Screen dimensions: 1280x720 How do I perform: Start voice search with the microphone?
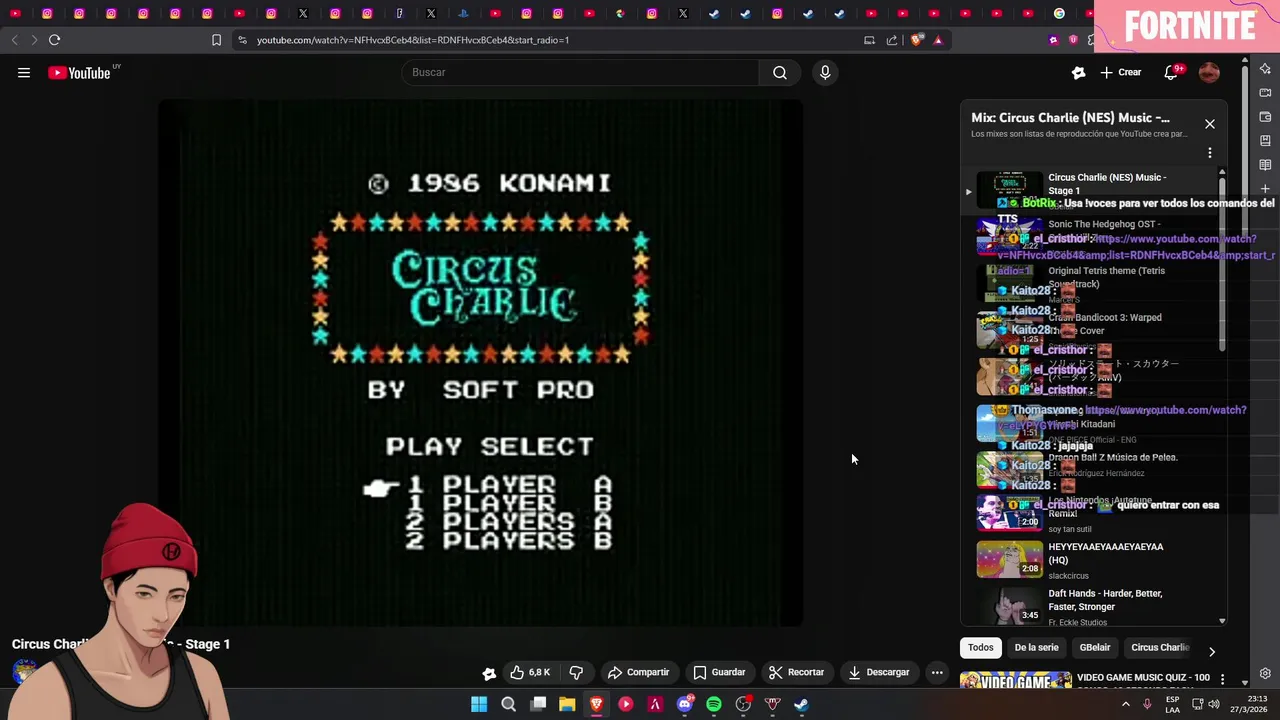[x=825, y=72]
